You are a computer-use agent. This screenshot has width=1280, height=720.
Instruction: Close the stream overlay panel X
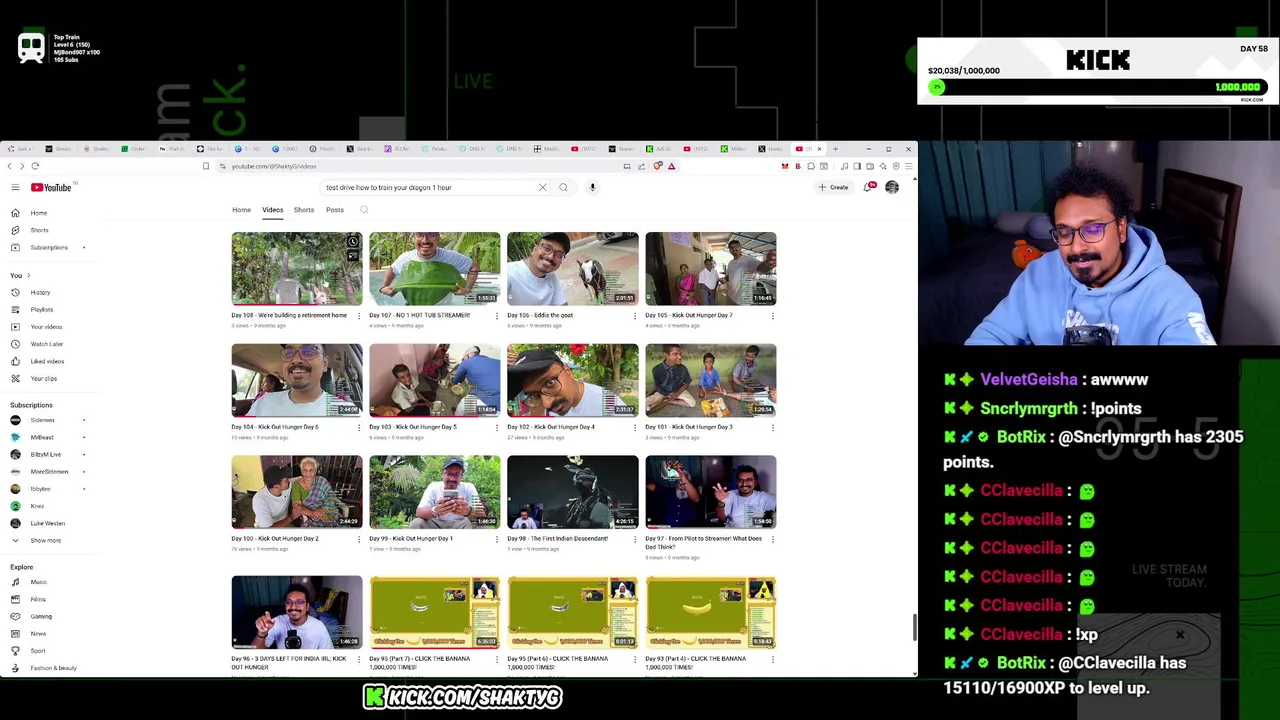[x=1180, y=635]
